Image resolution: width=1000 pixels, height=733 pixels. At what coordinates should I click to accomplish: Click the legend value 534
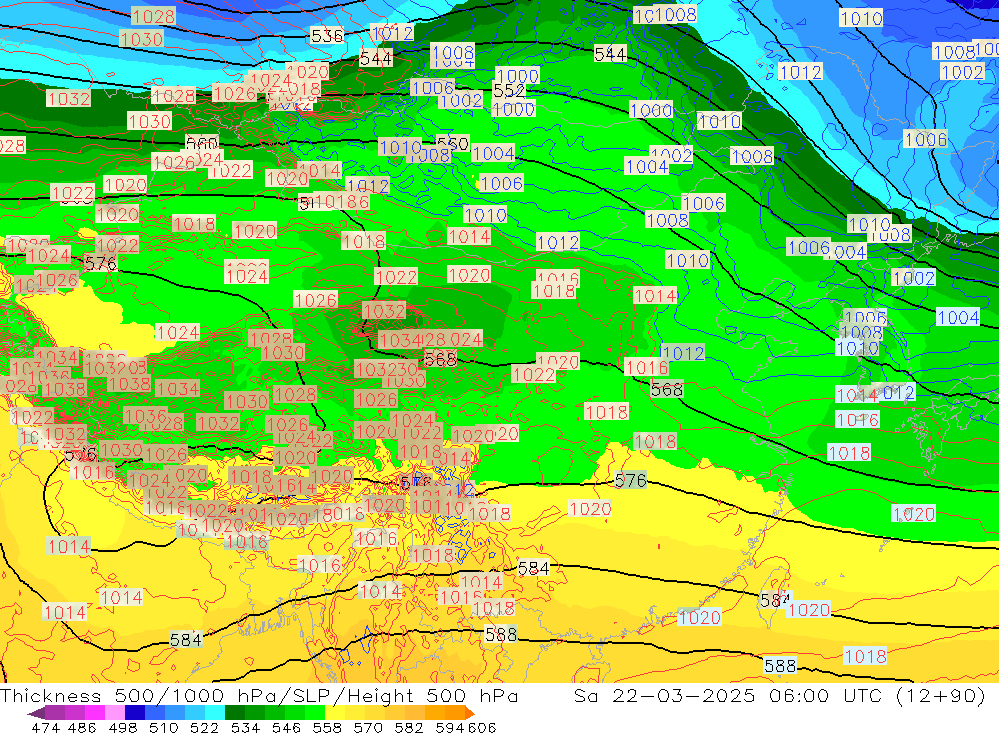click(245, 727)
